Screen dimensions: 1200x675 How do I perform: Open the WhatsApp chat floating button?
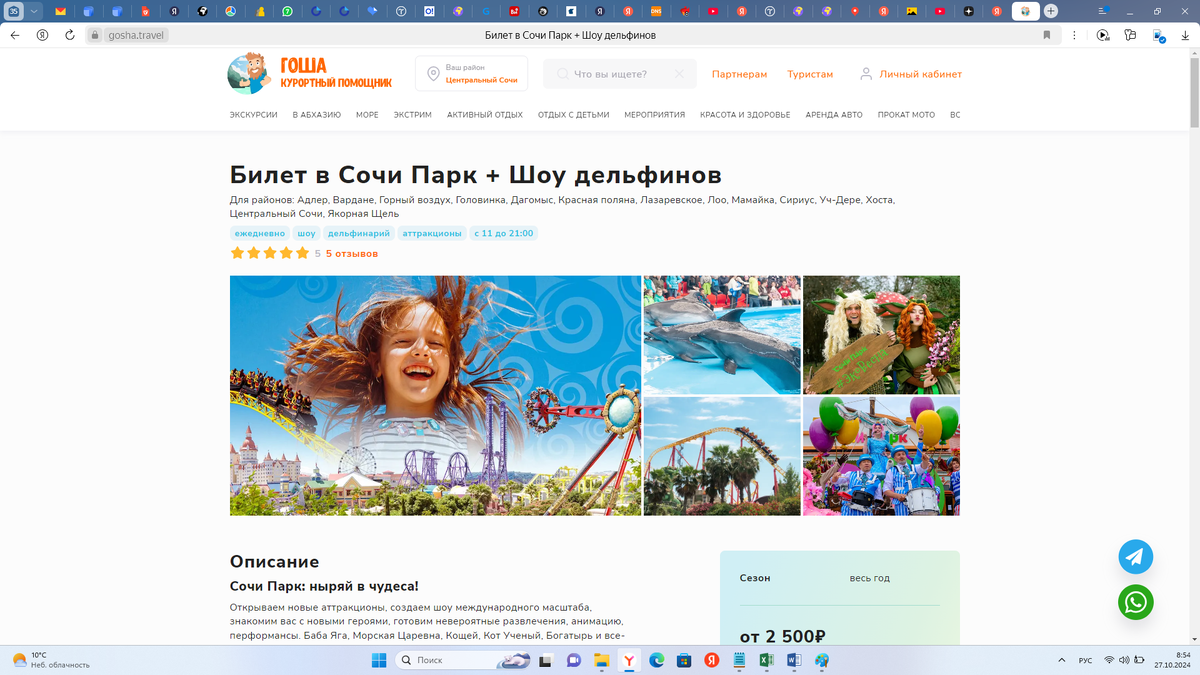coord(1135,602)
